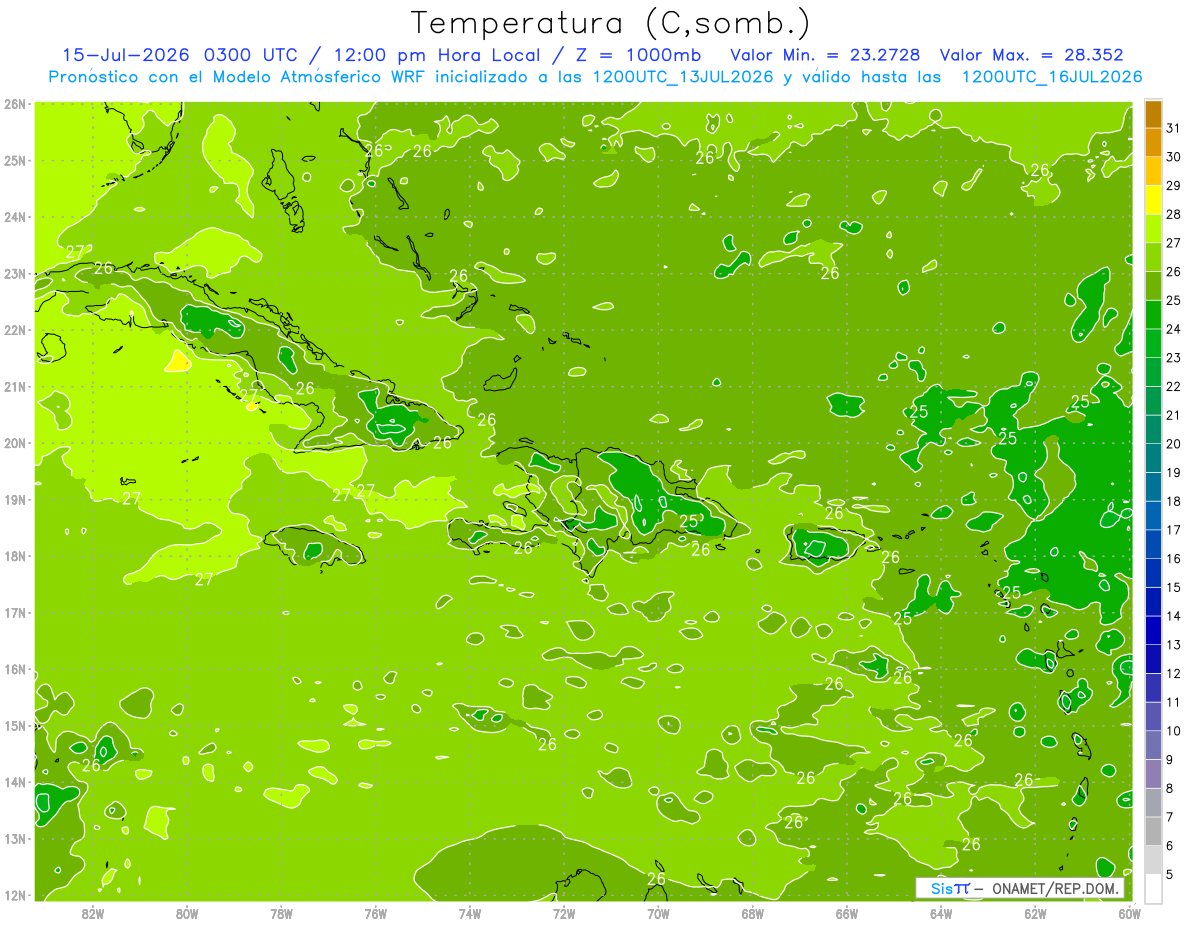Viewport: 1200px width, 927px height.
Task: Select the initialization time '1200UTC_13JUL2026'
Action: pyautogui.click(x=683, y=77)
